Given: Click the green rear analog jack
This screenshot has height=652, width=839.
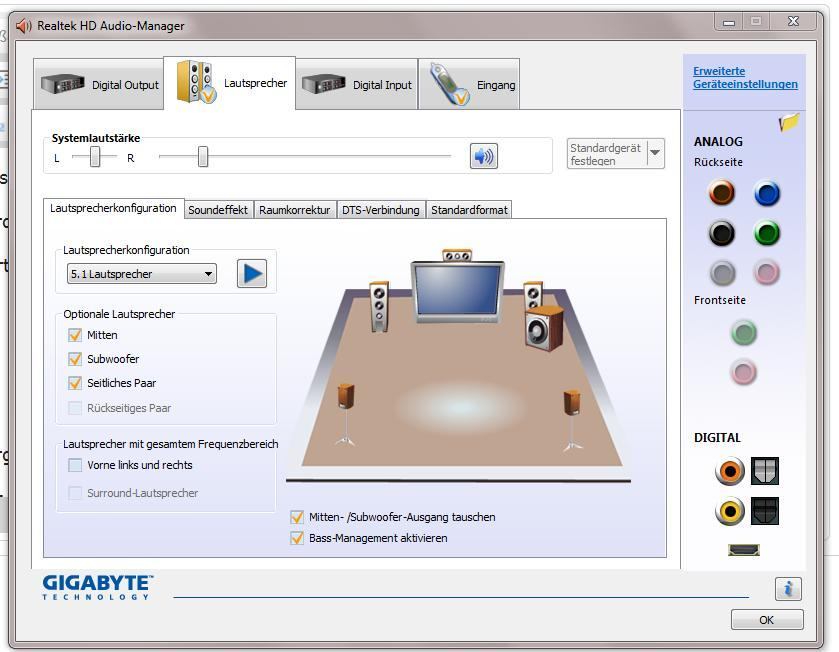Looking at the screenshot, I should tap(767, 233).
